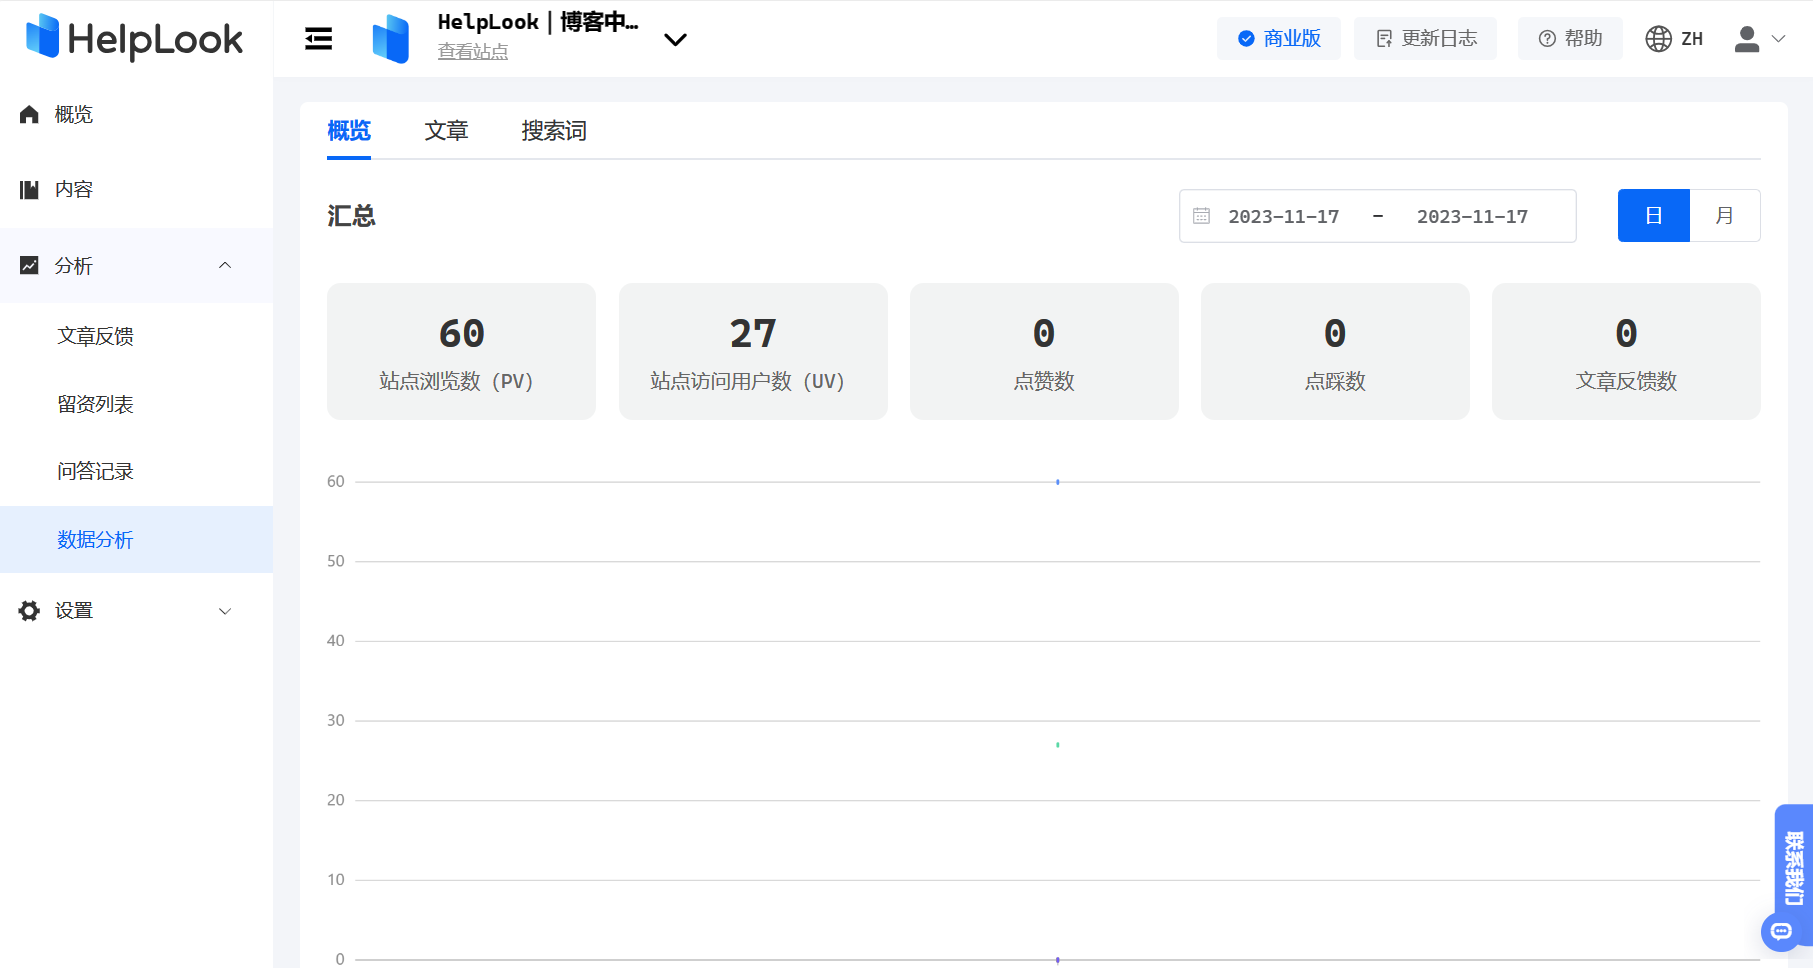The image size is (1813, 968).
Task: Collapse the 分析 sidebar section
Action: point(225,266)
